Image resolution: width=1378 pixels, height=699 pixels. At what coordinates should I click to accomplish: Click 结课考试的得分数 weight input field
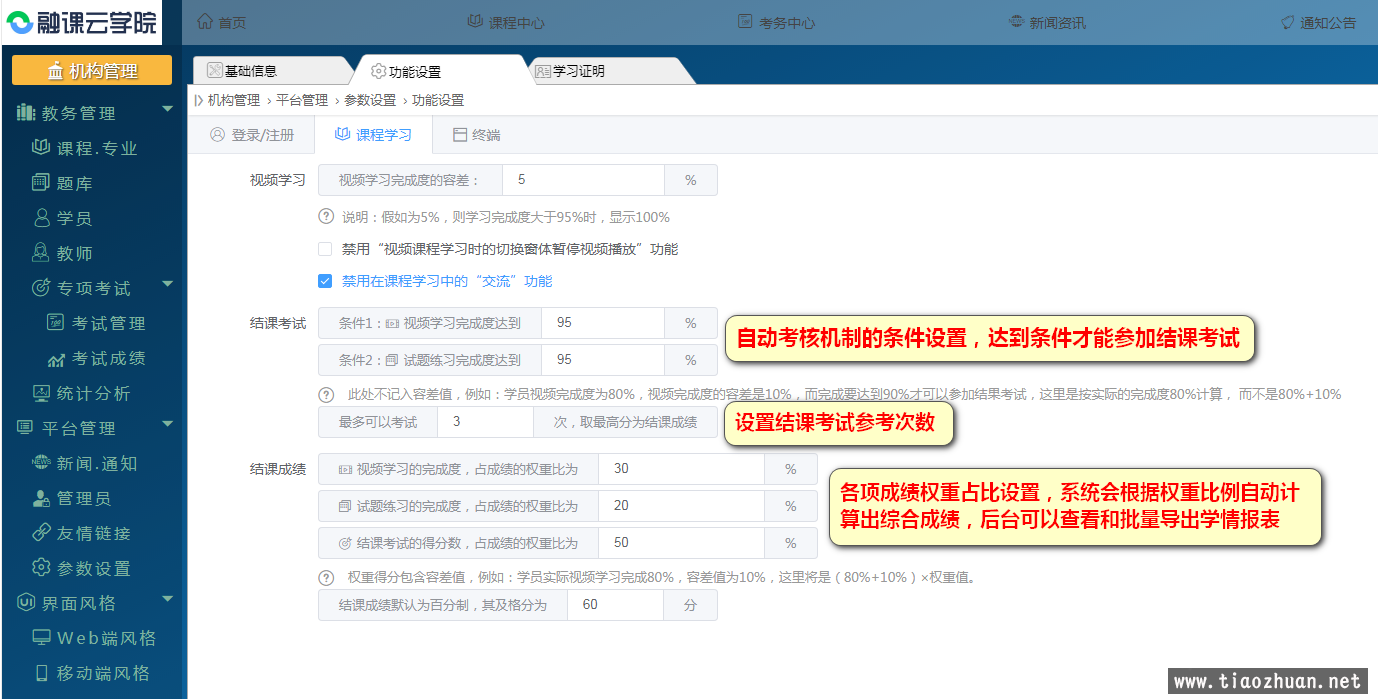(681, 543)
